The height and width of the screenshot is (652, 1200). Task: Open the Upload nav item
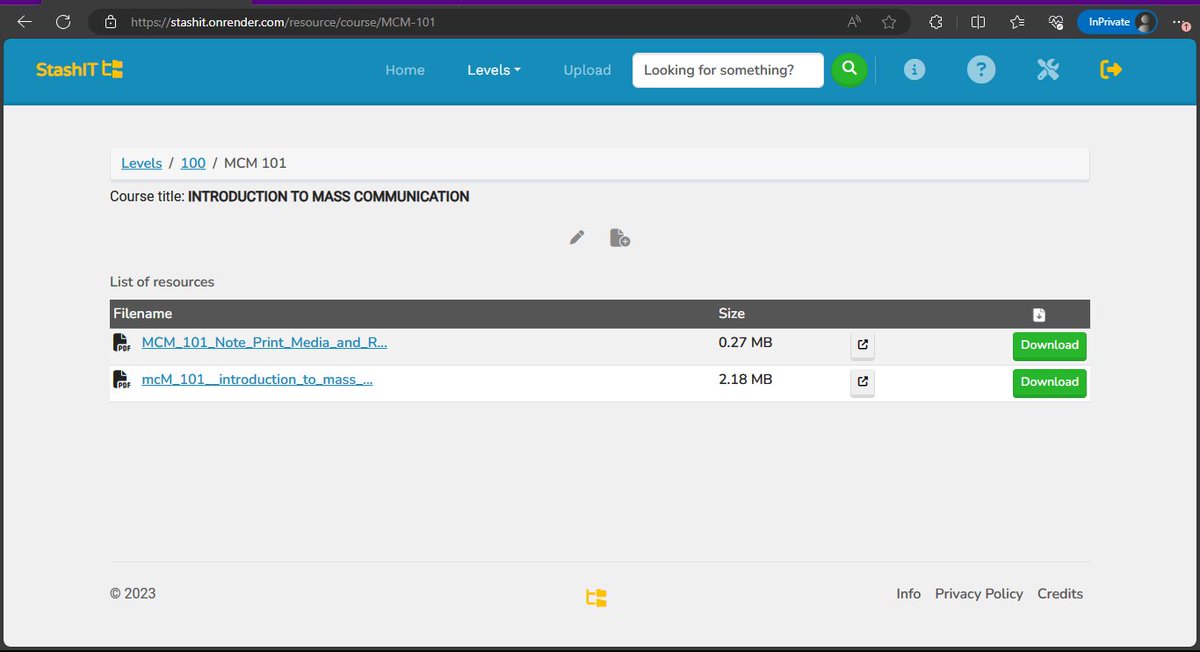click(x=587, y=70)
